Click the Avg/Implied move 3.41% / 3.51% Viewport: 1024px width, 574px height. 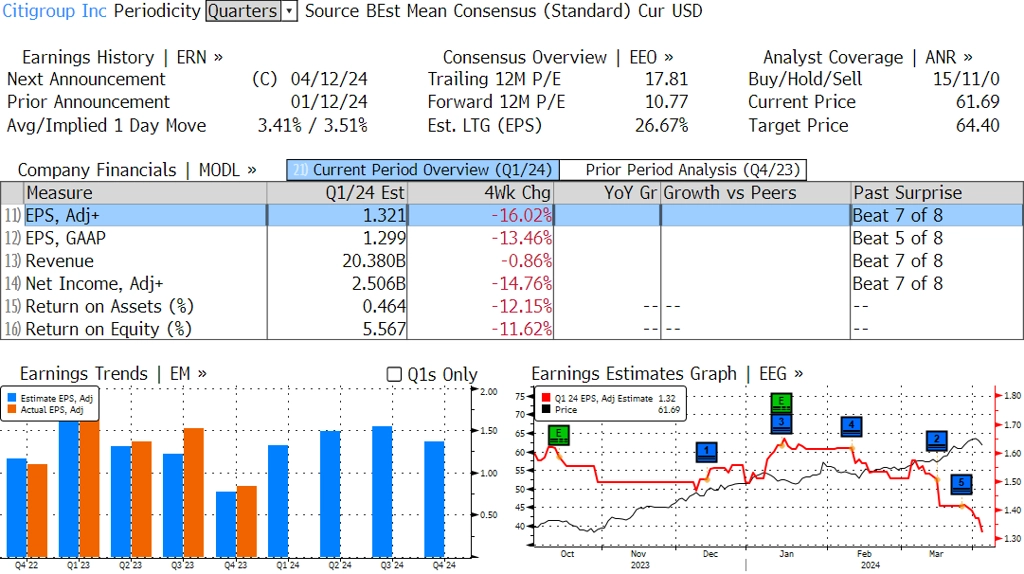tap(312, 125)
